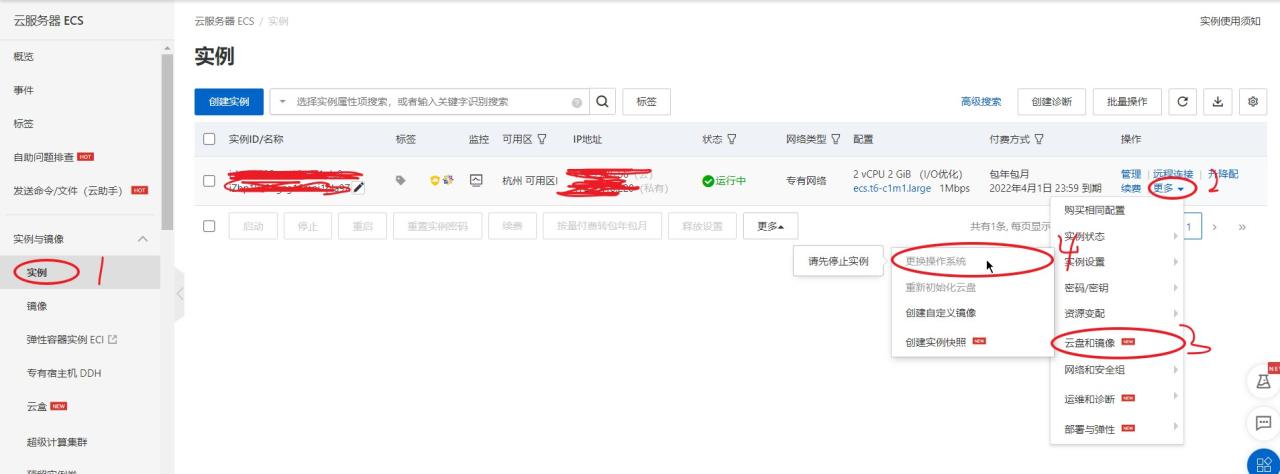Check the instance row checkbox
Image resolution: width=1280 pixels, height=474 pixels.
click(x=209, y=181)
